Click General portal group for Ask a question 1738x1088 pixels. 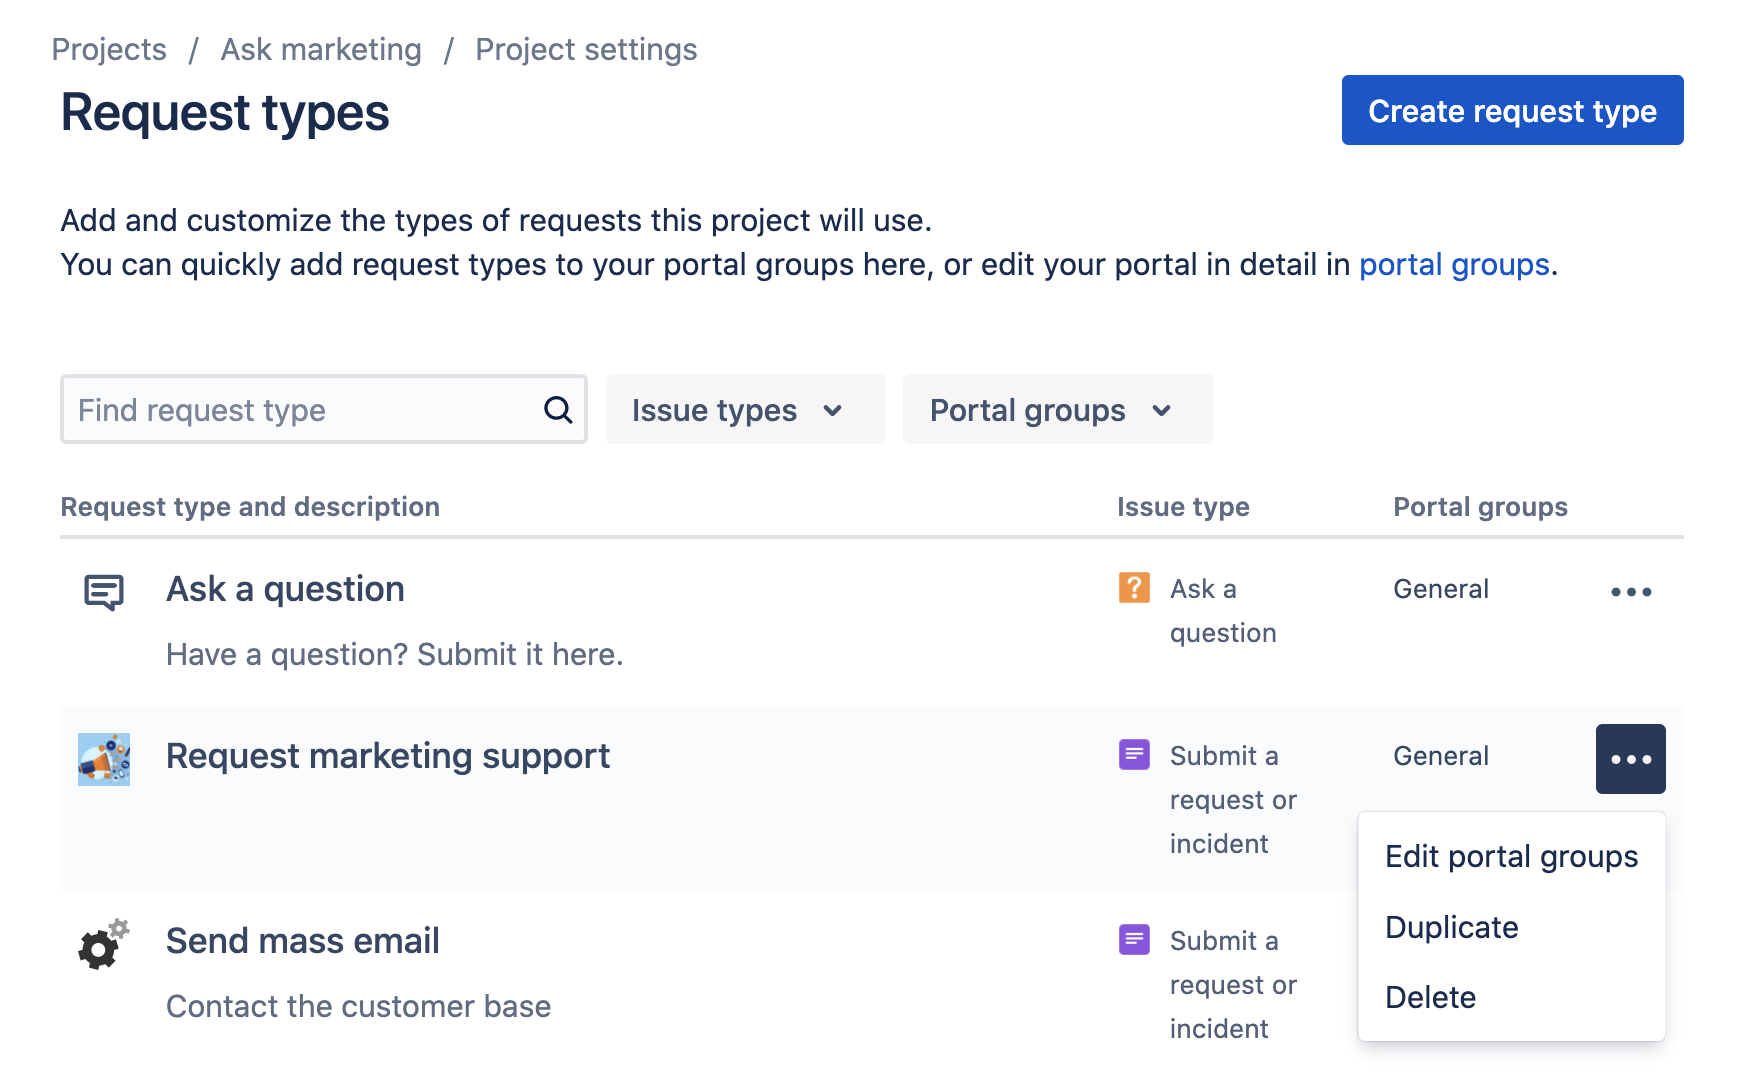1441,589
